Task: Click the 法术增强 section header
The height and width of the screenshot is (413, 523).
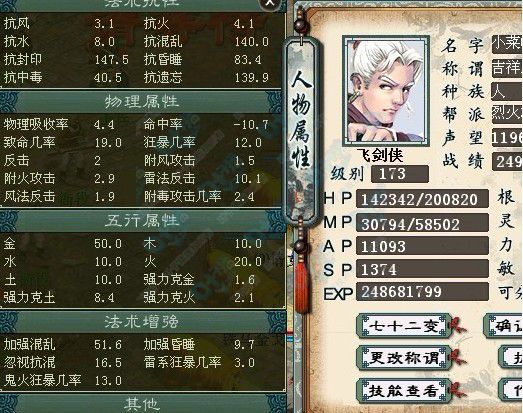Action: (x=143, y=322)
